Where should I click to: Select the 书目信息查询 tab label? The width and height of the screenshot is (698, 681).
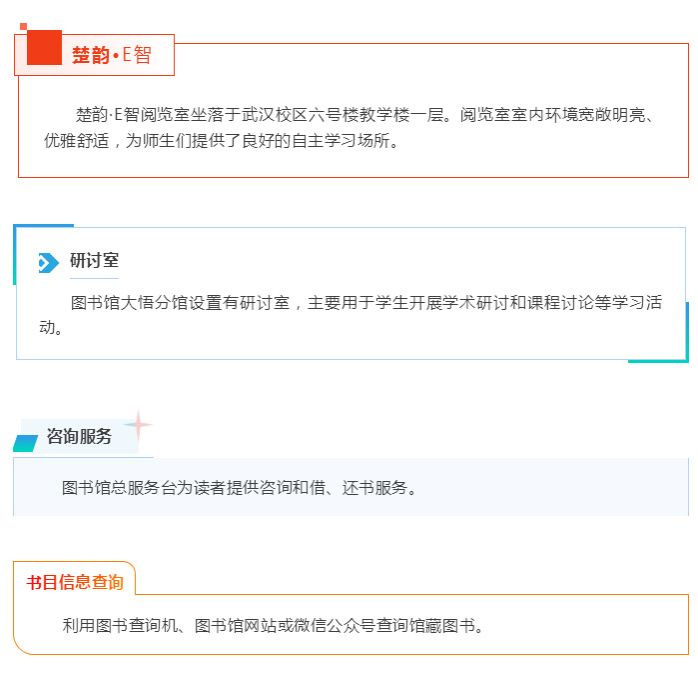pos(75,582)
